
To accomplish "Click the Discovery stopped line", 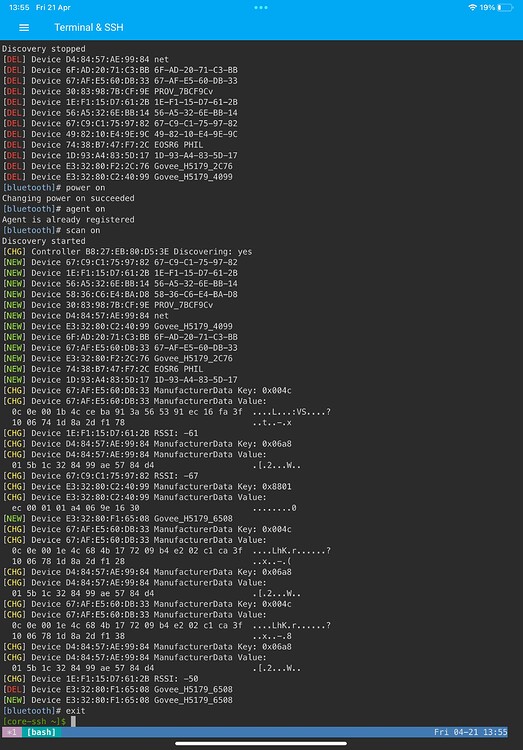I will pos(44,49).
